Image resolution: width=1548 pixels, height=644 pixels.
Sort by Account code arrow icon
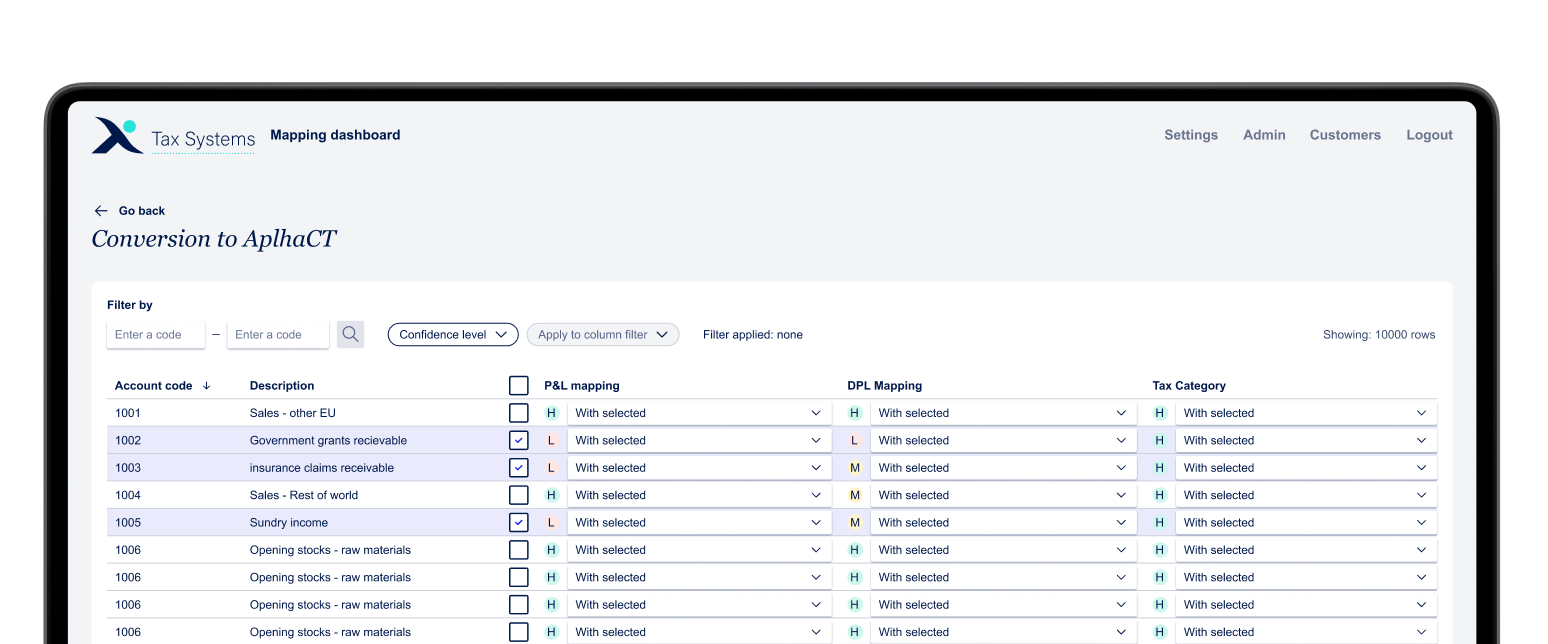click(x=206, y=386)
